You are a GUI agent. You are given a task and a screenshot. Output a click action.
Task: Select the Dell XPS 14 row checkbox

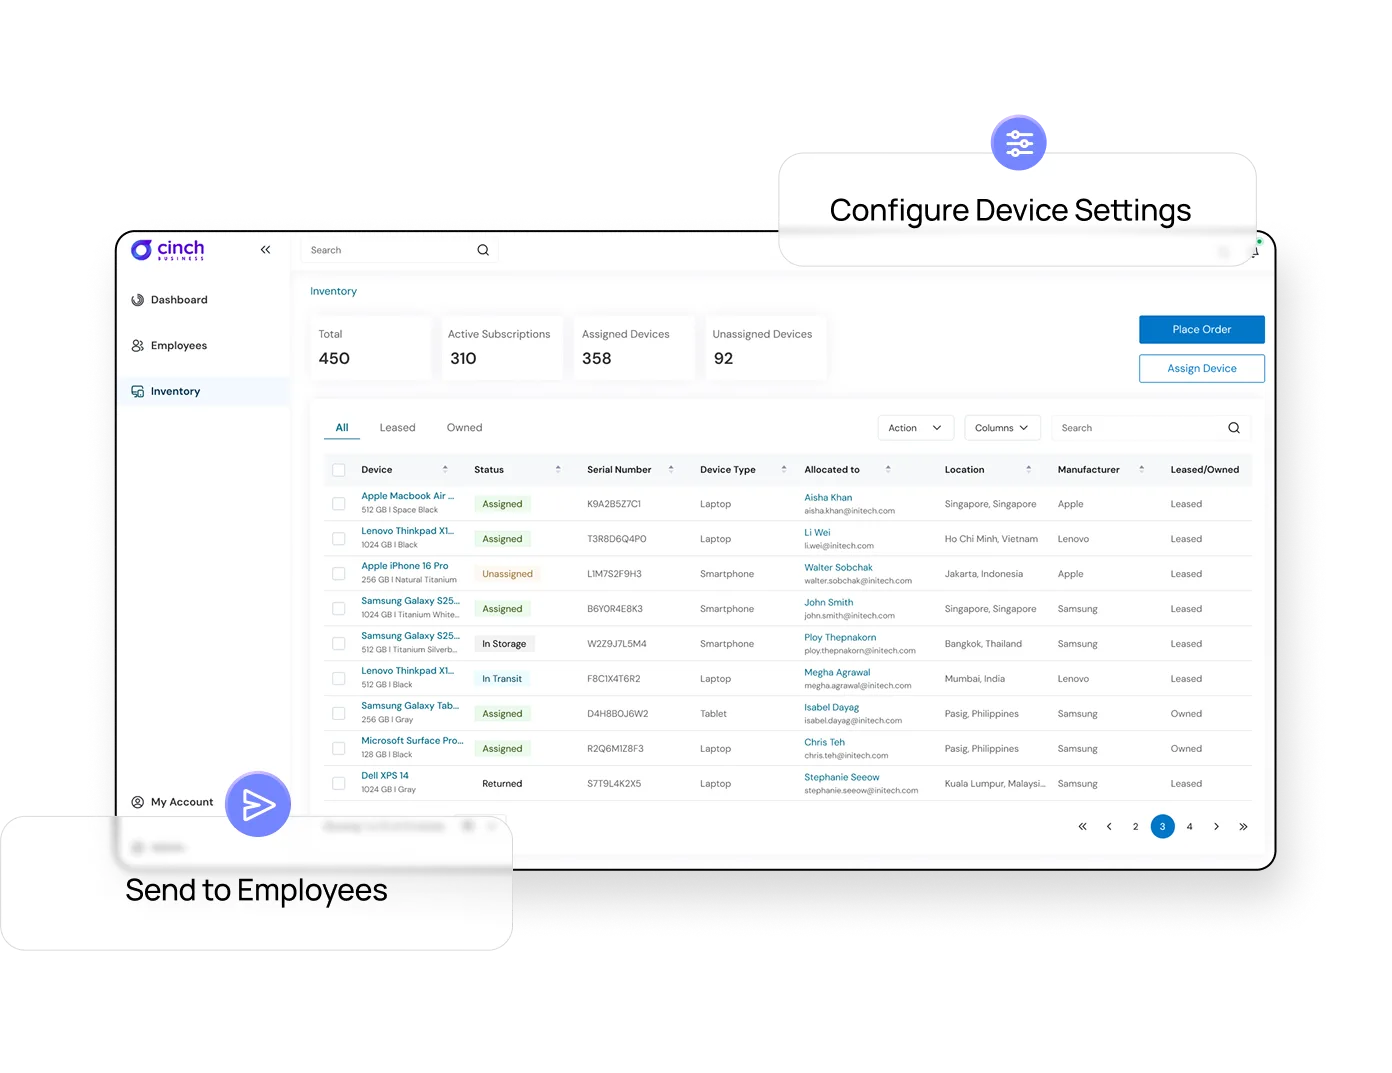pyautogui.click(x=339, y=784)
